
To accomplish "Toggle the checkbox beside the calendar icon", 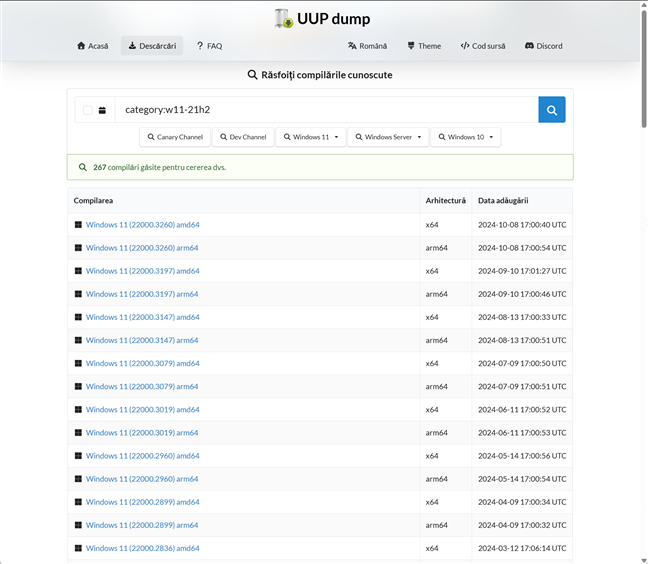I will (x=88, y=110).
